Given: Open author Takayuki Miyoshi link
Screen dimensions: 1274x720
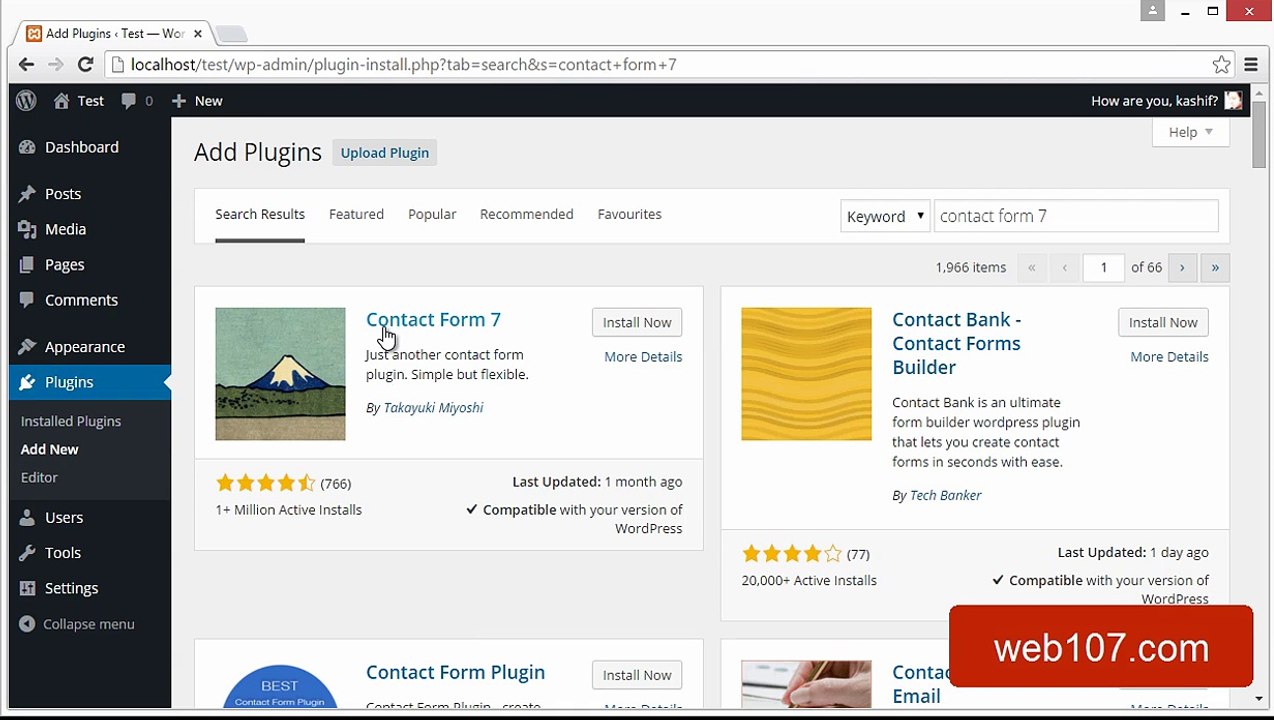Looking at the screenshot, I should (x=433, y=407).
